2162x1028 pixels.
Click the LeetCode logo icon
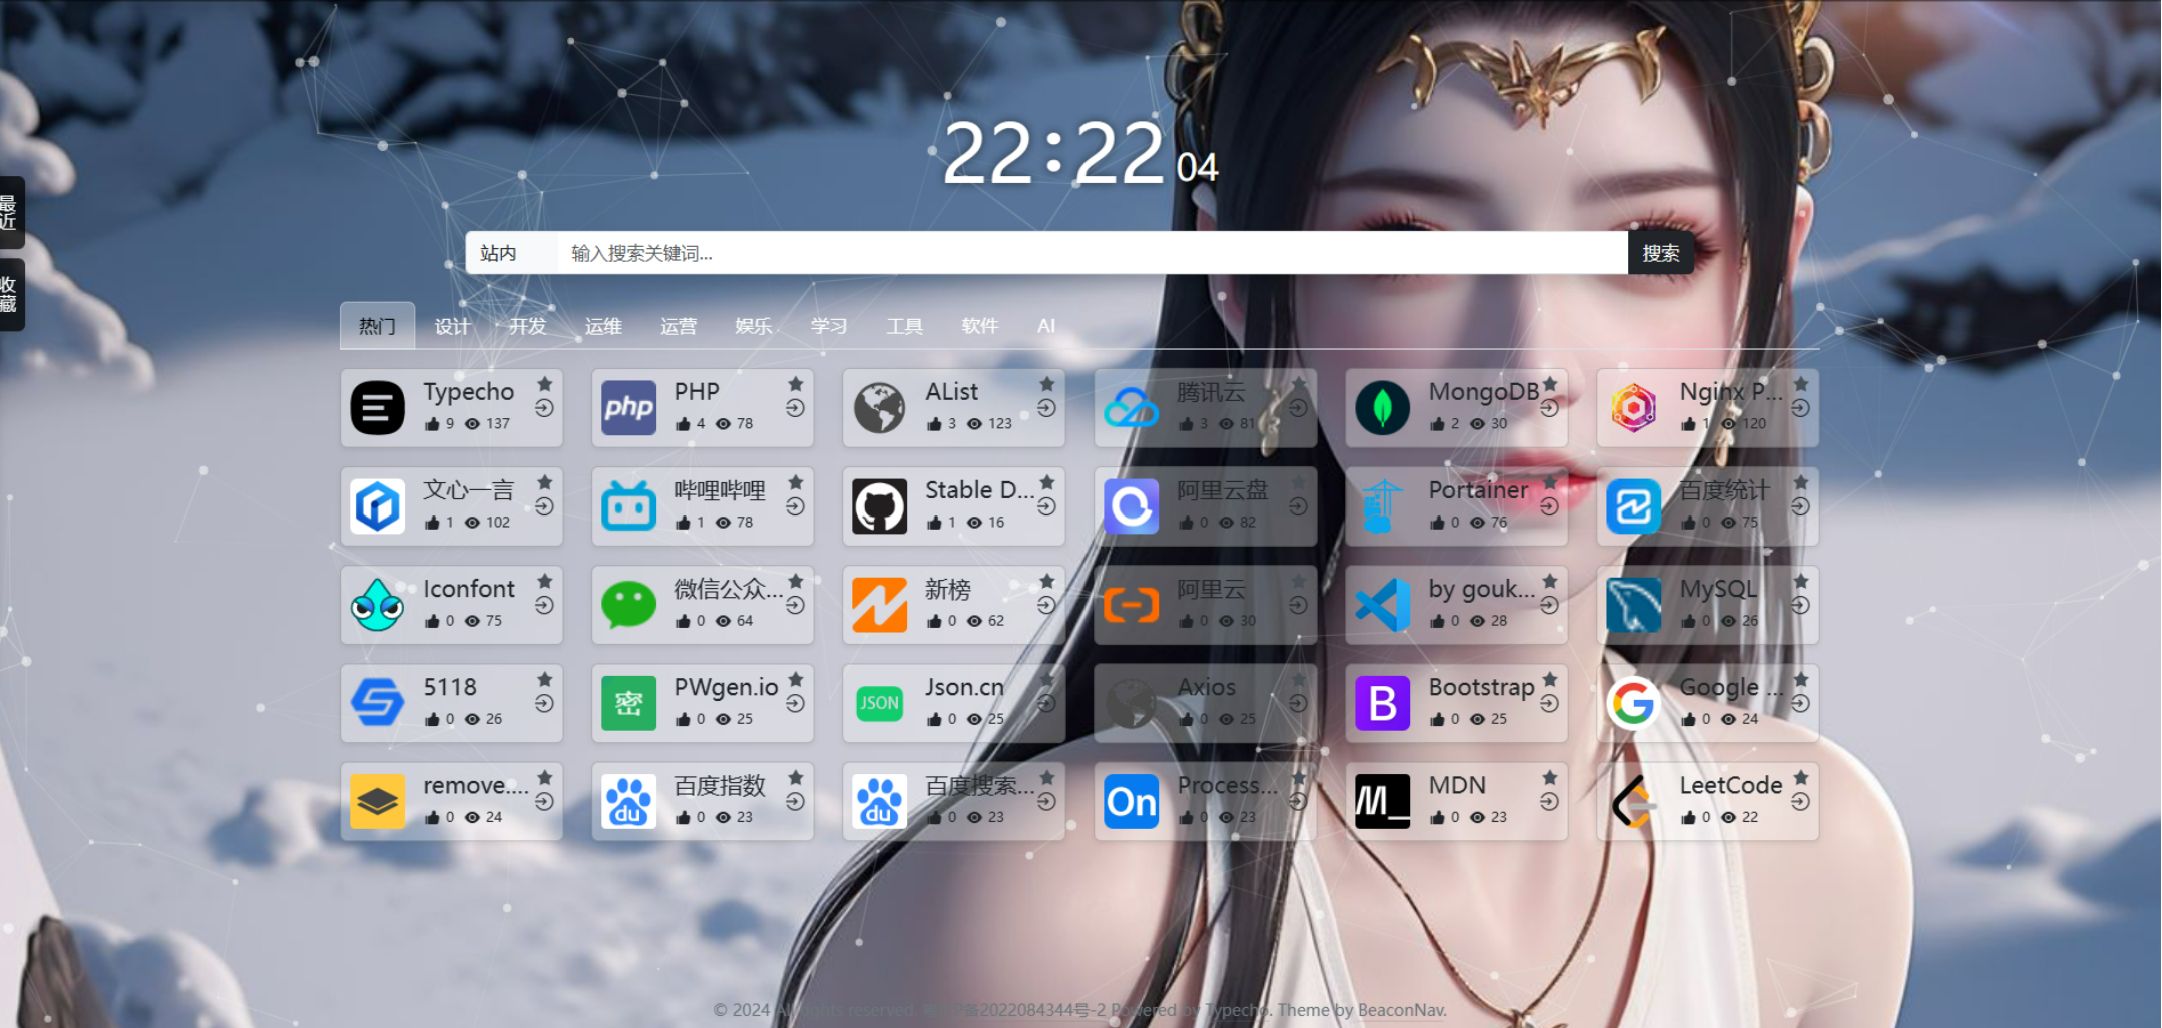click(x=1633, y=802)
